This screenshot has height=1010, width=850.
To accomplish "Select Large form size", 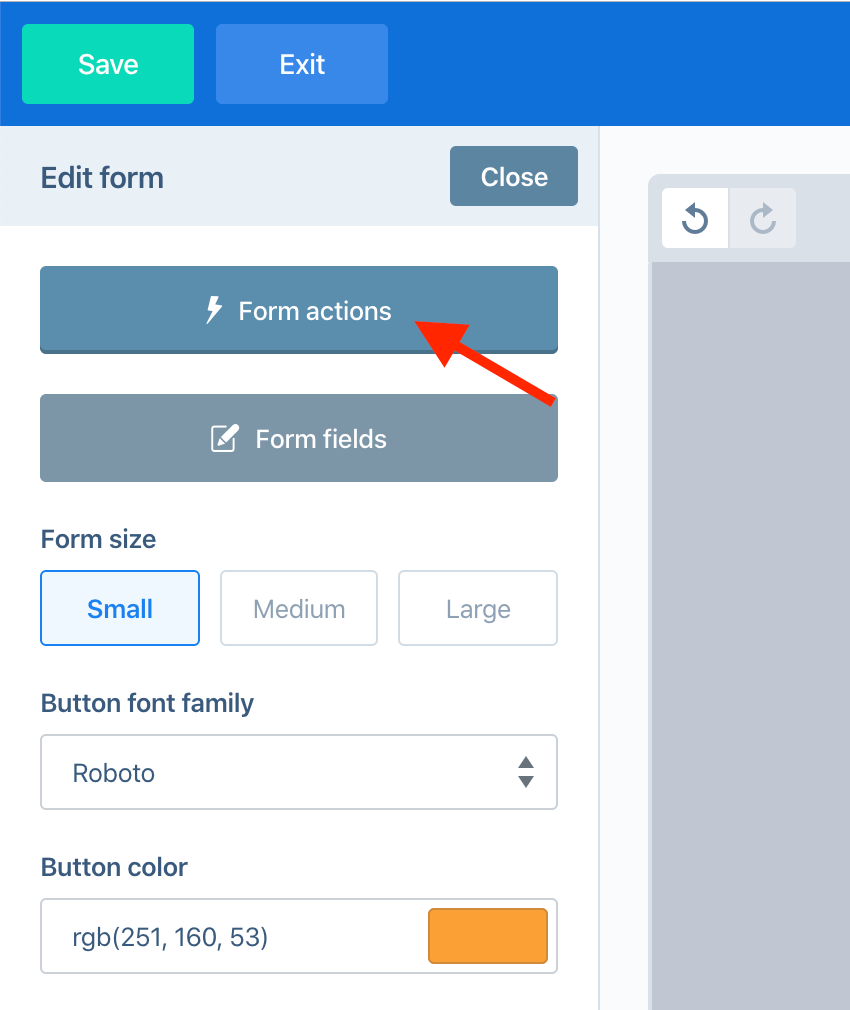I will (478, 608).
